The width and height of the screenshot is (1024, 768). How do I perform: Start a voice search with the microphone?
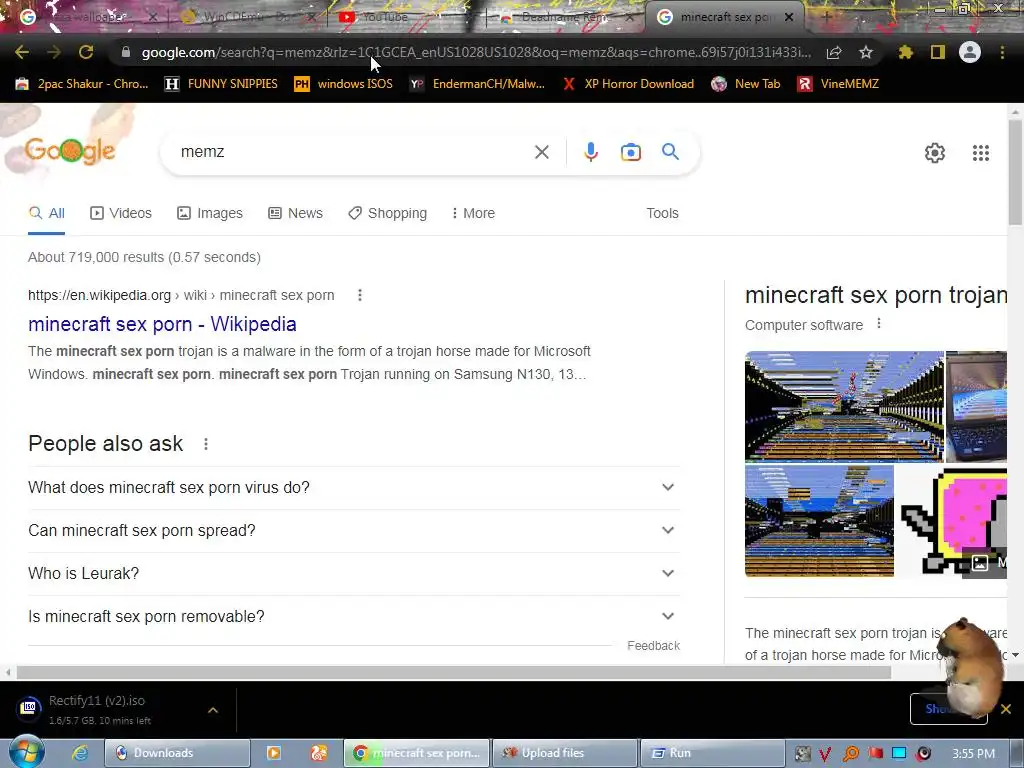[x=590, y=152]
